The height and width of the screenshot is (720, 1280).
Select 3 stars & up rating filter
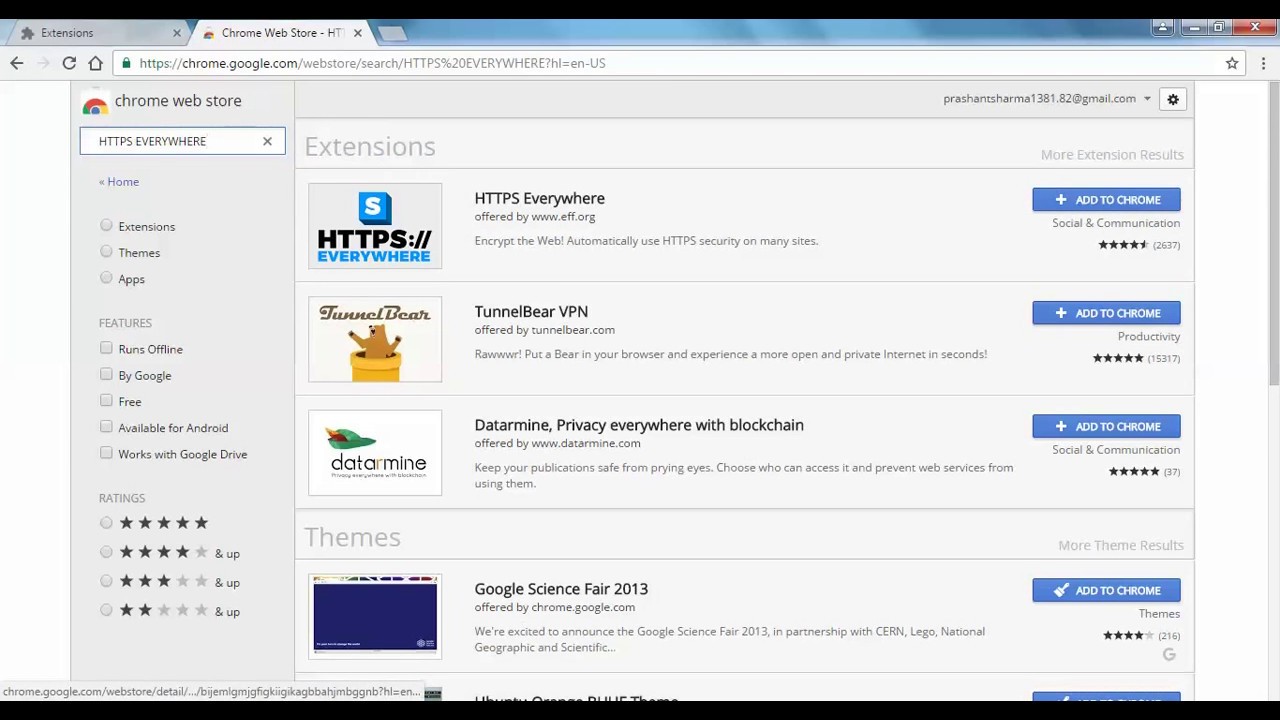coord(106,581)
